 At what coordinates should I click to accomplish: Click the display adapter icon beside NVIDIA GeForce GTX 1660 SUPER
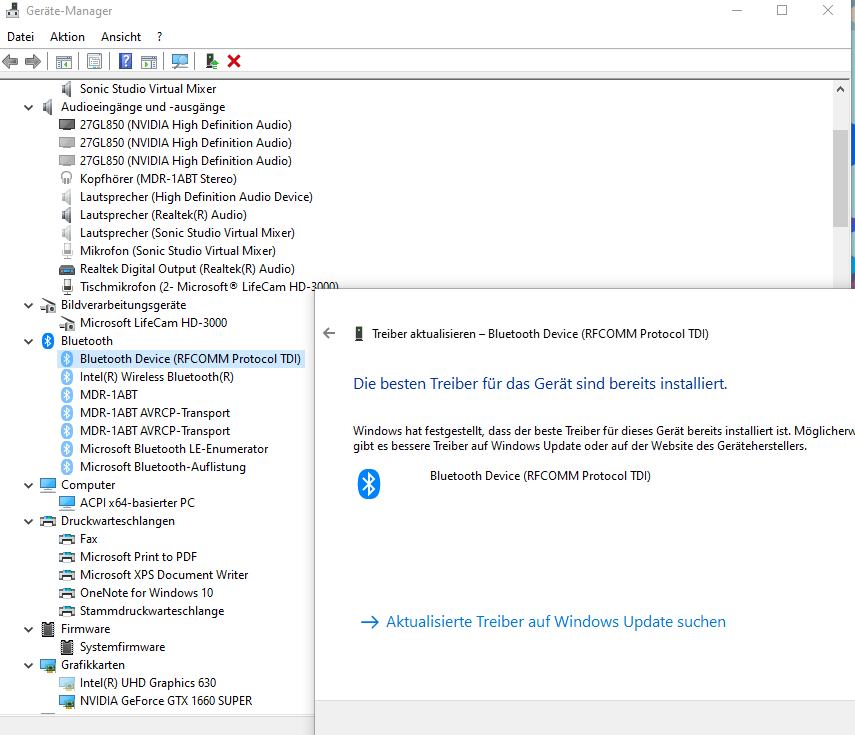click(67, 701)
